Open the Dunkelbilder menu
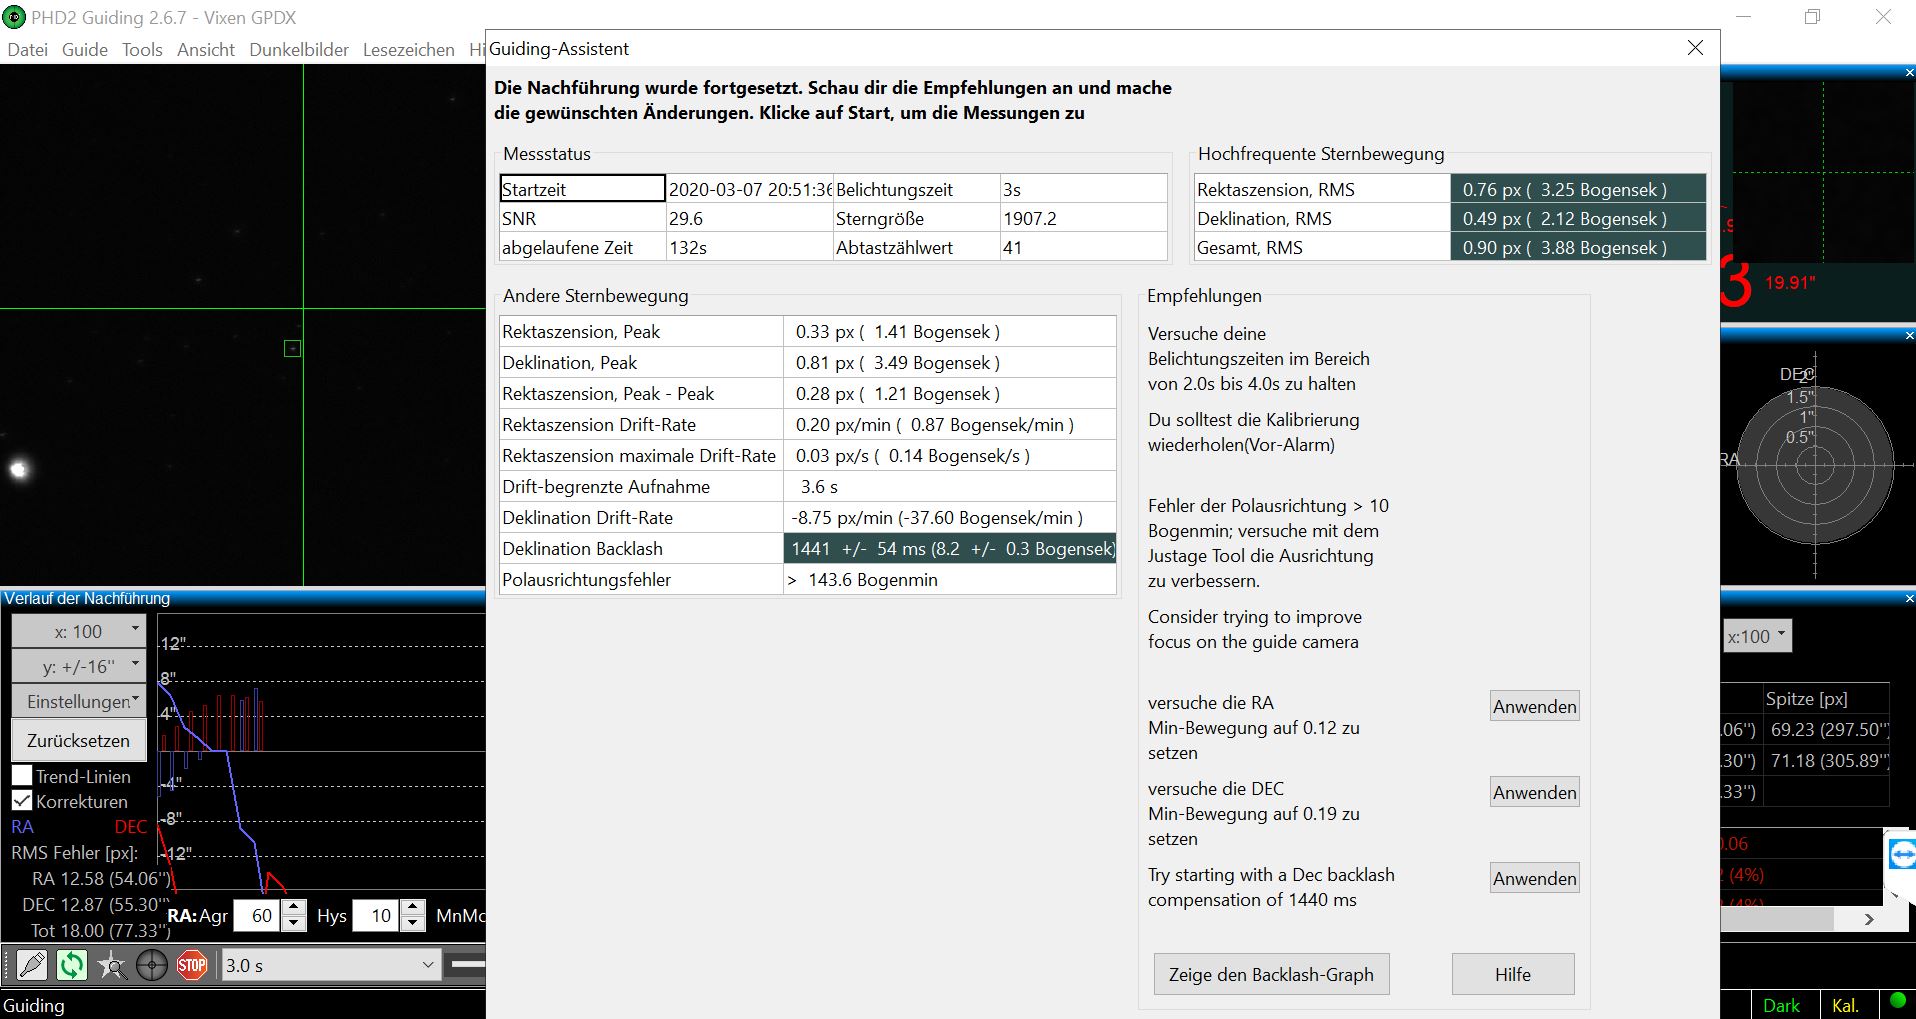 tap(299, 49)
